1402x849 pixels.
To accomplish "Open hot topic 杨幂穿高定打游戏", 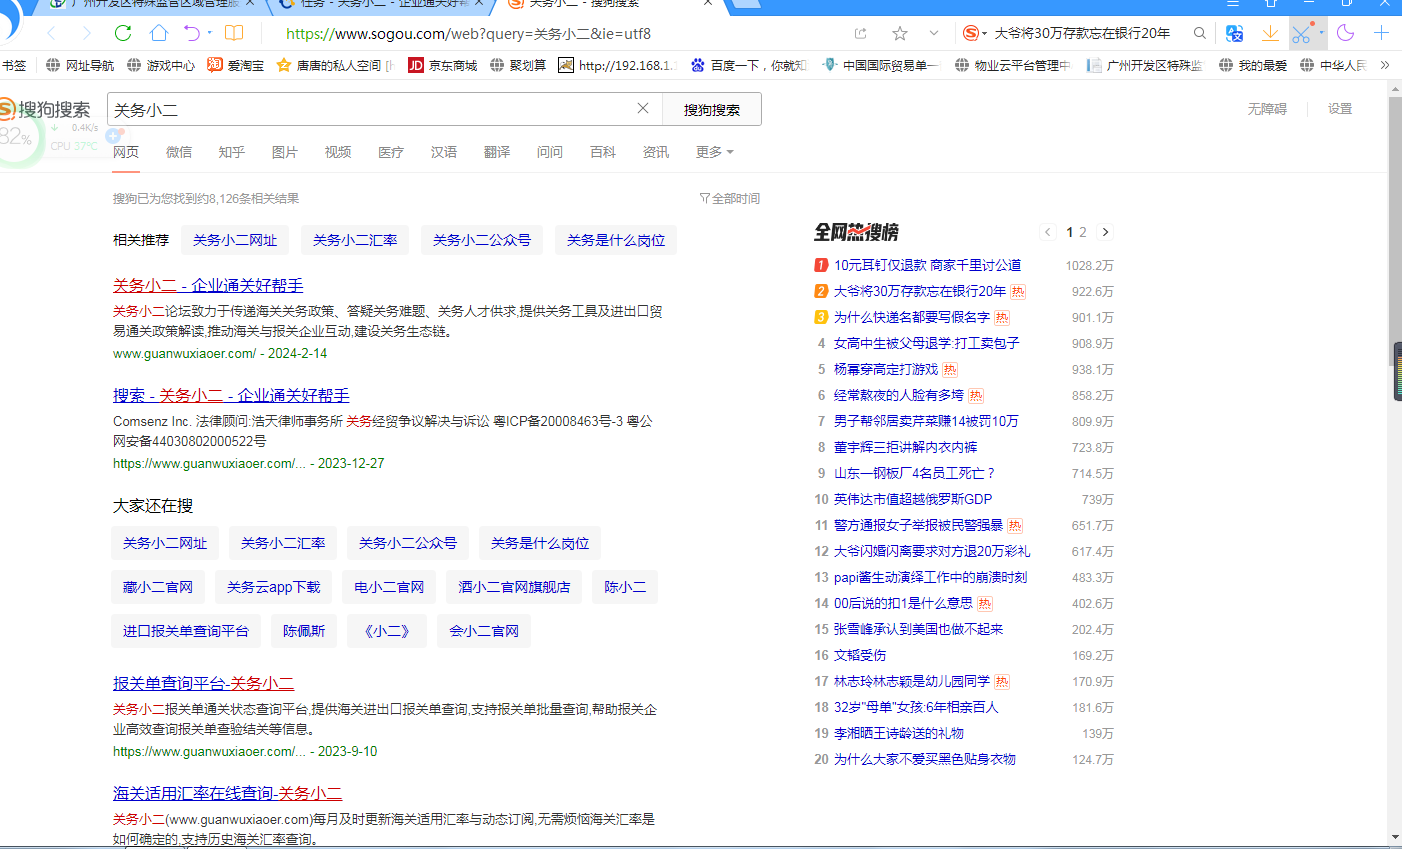I will pos(886,369).
